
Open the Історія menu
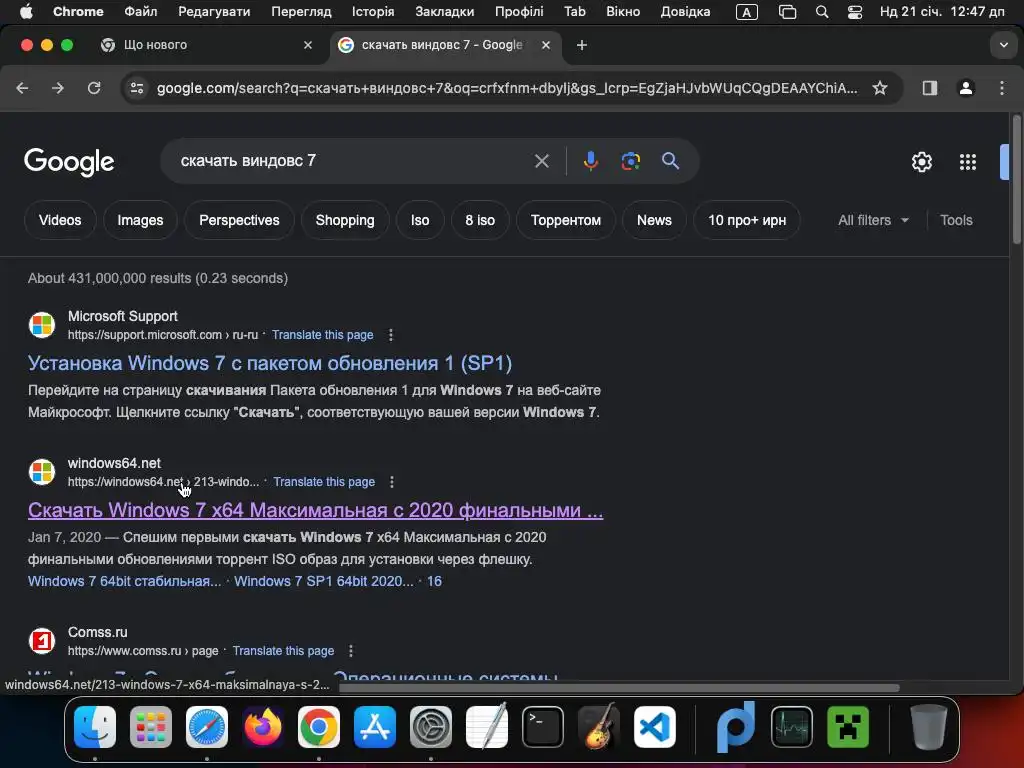[x=373, y=12]
